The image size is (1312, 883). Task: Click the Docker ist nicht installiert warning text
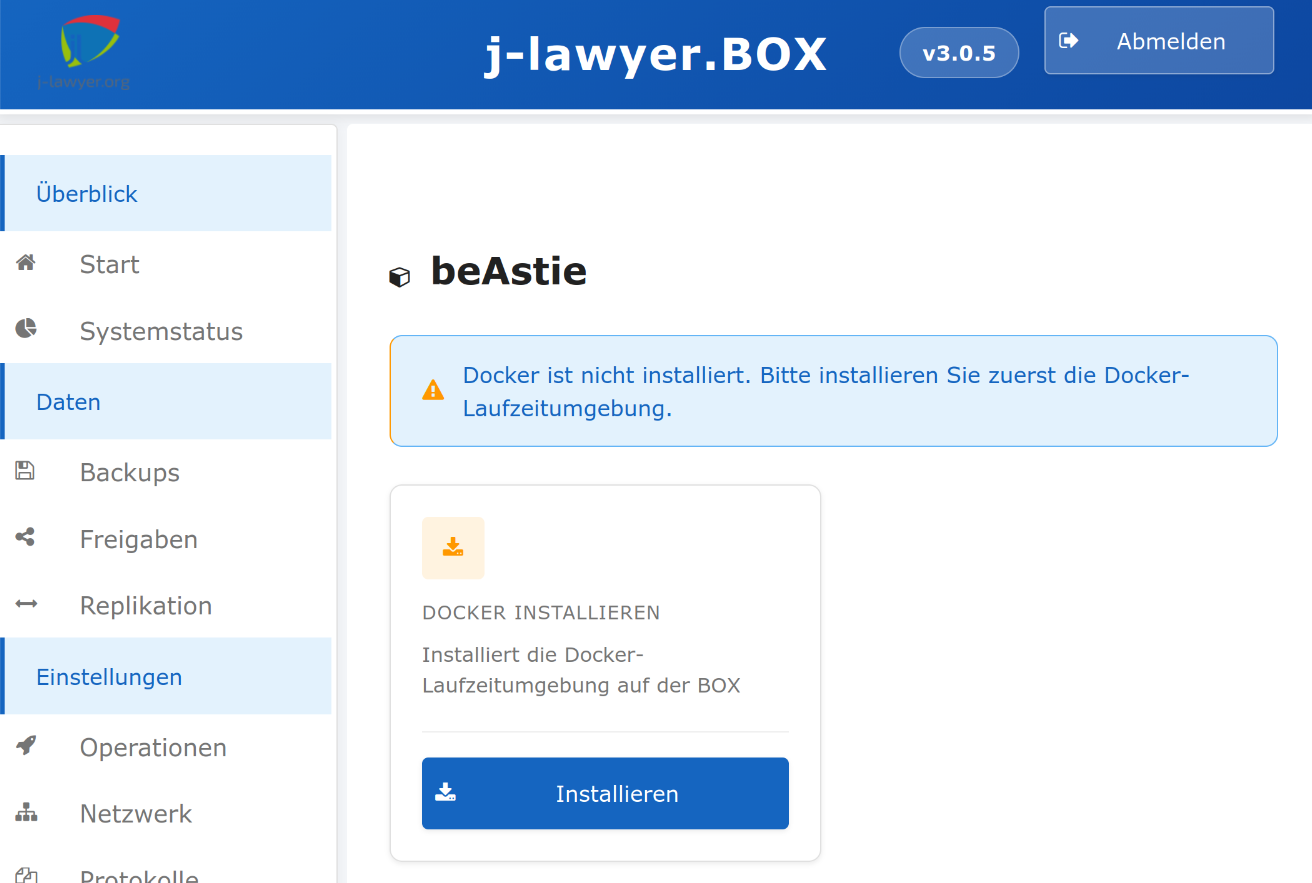(x=826, y=391)
